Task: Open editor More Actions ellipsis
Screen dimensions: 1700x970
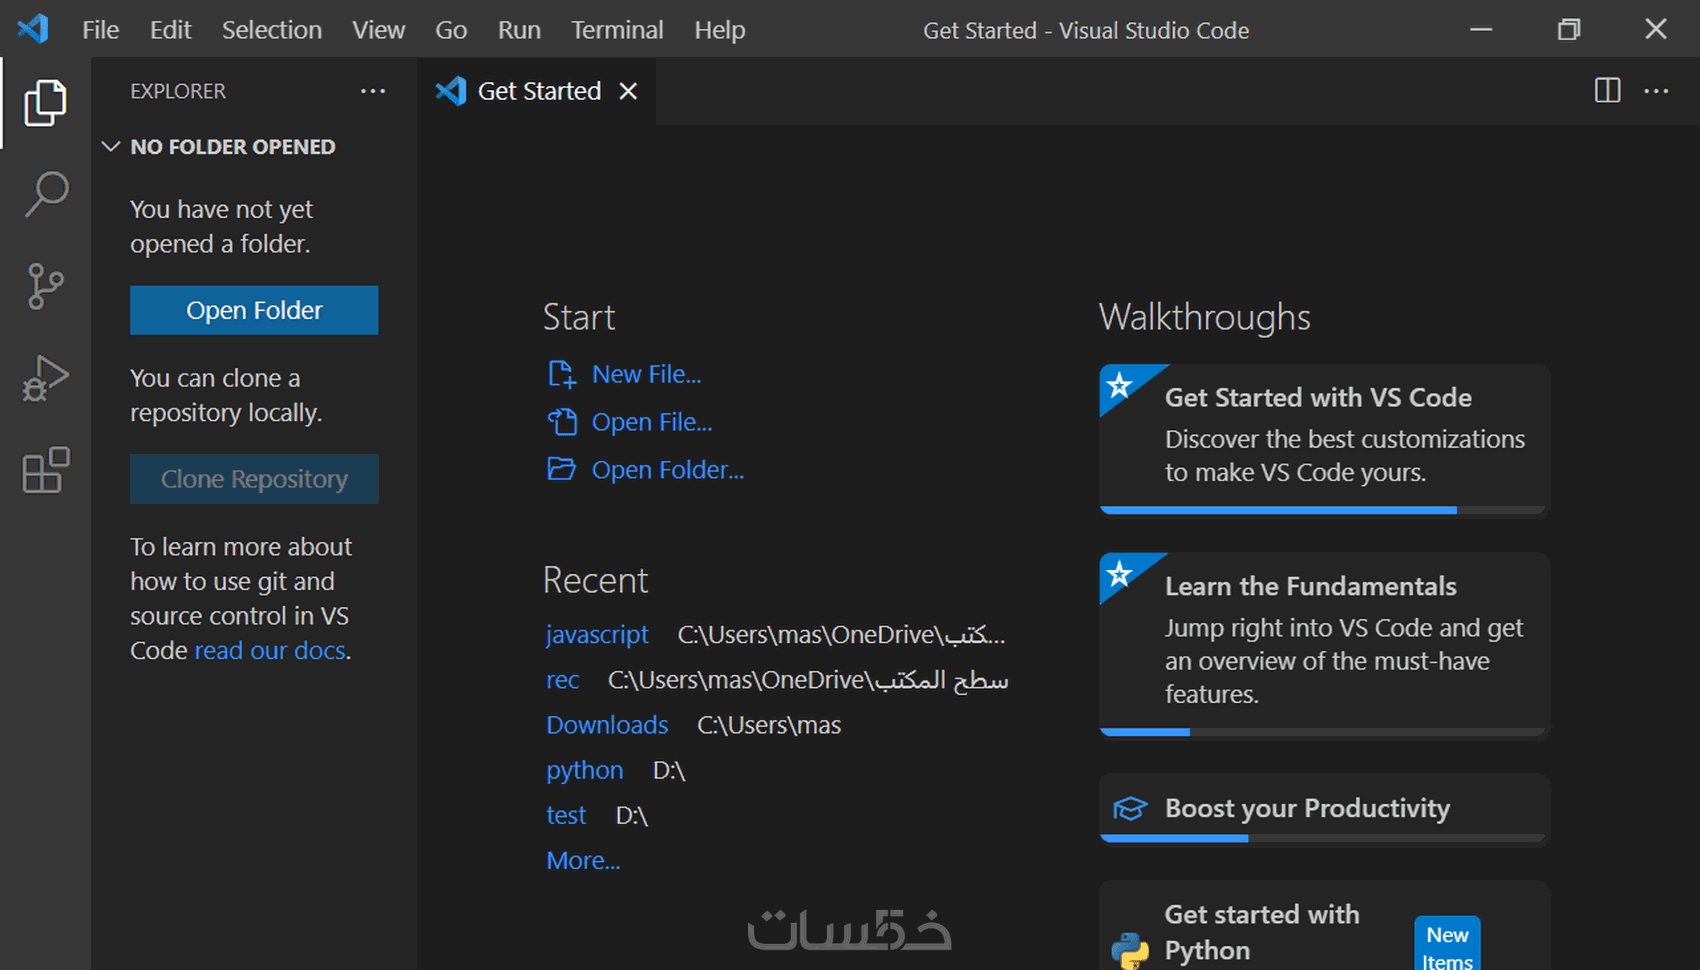Action: point(1656,91)
